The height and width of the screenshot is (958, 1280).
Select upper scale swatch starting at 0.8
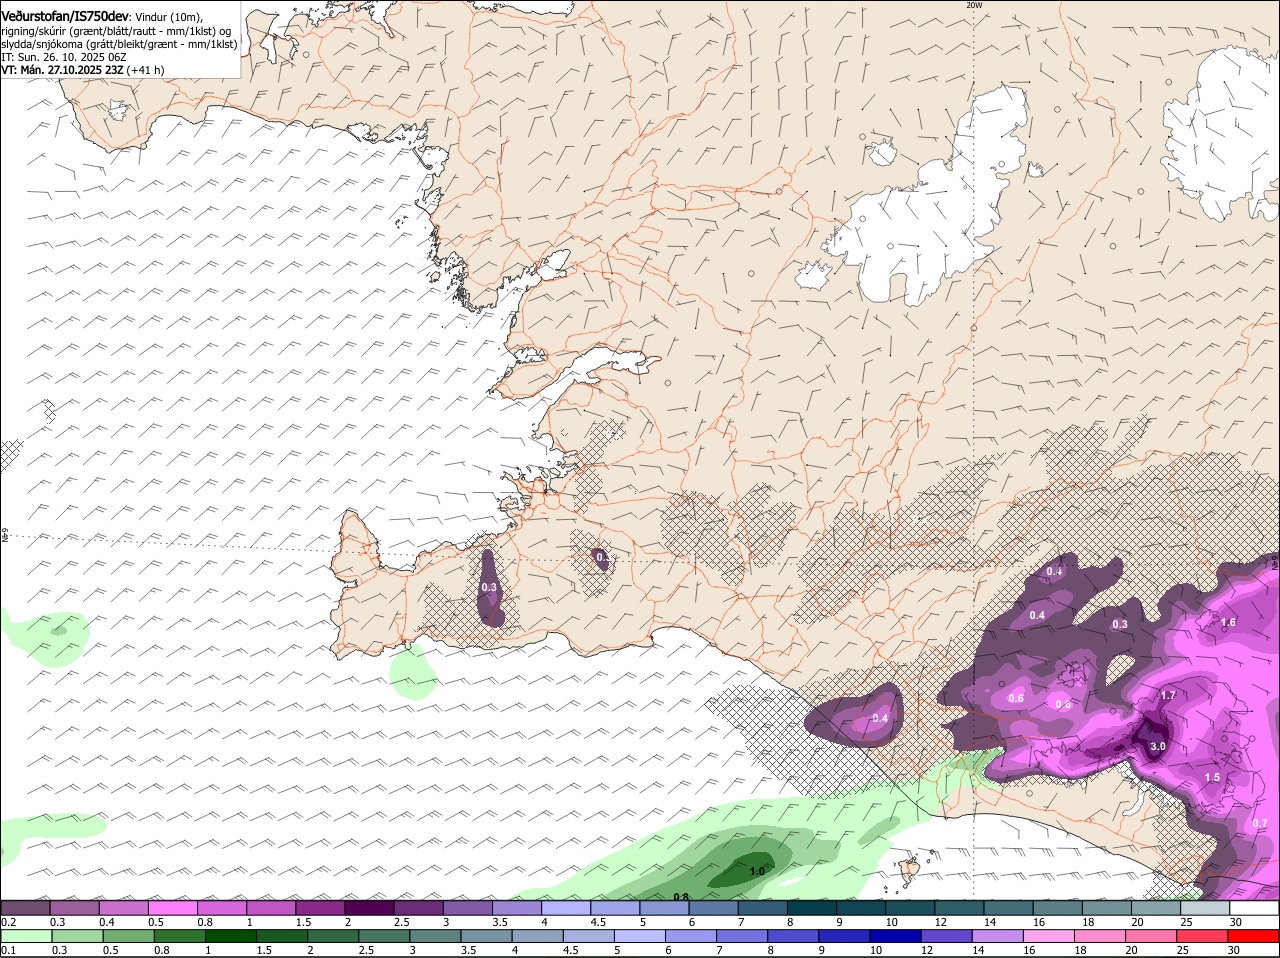(222, 908)
